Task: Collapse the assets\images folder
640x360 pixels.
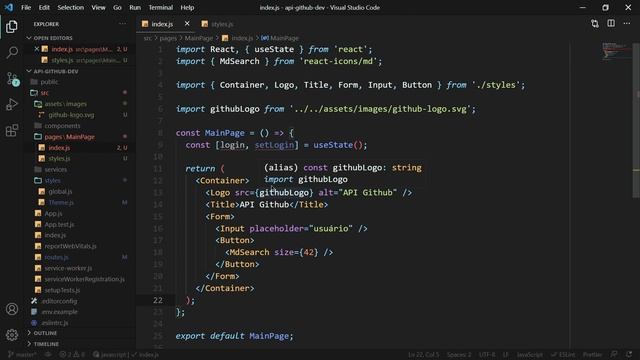Action: [x=80, y=104]
